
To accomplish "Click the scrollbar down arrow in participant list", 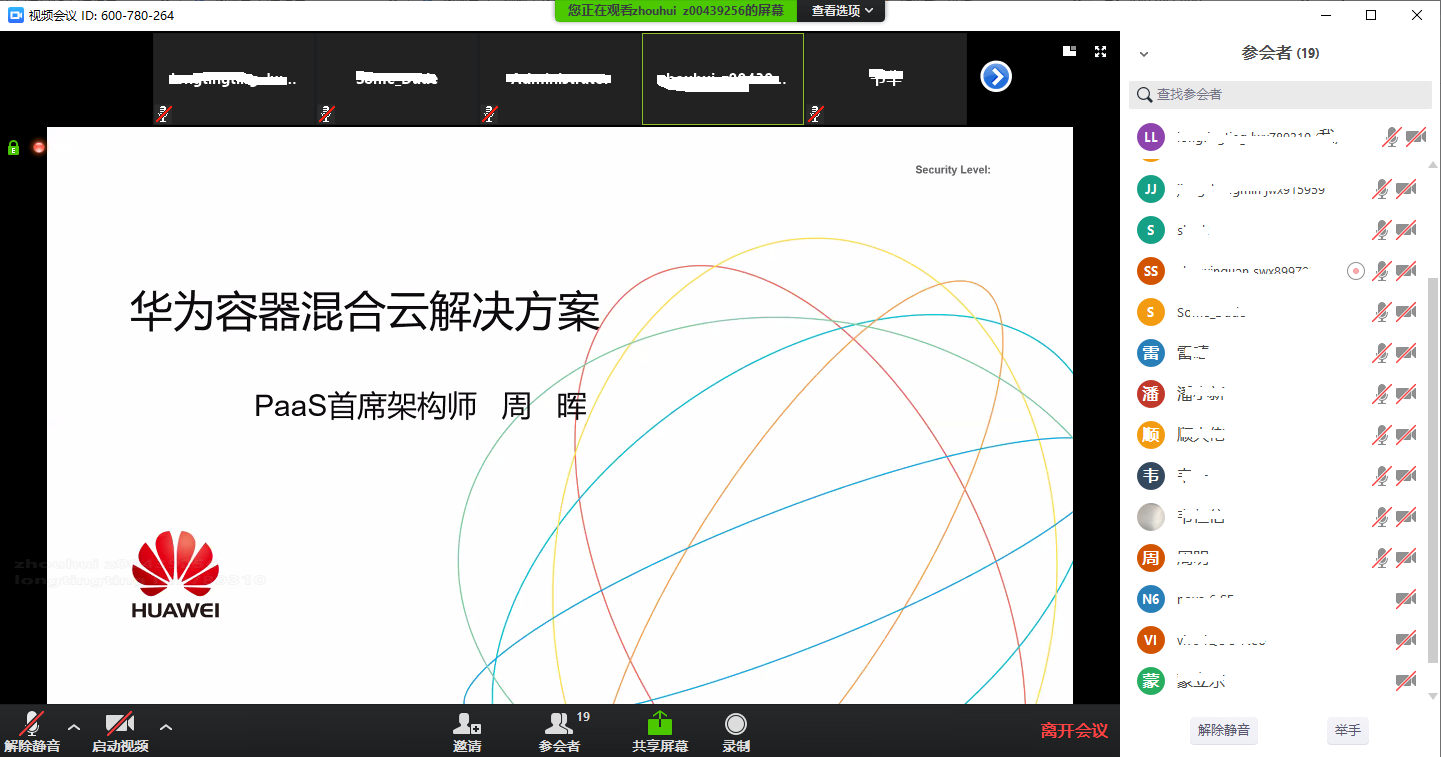I will (1434, 696).
